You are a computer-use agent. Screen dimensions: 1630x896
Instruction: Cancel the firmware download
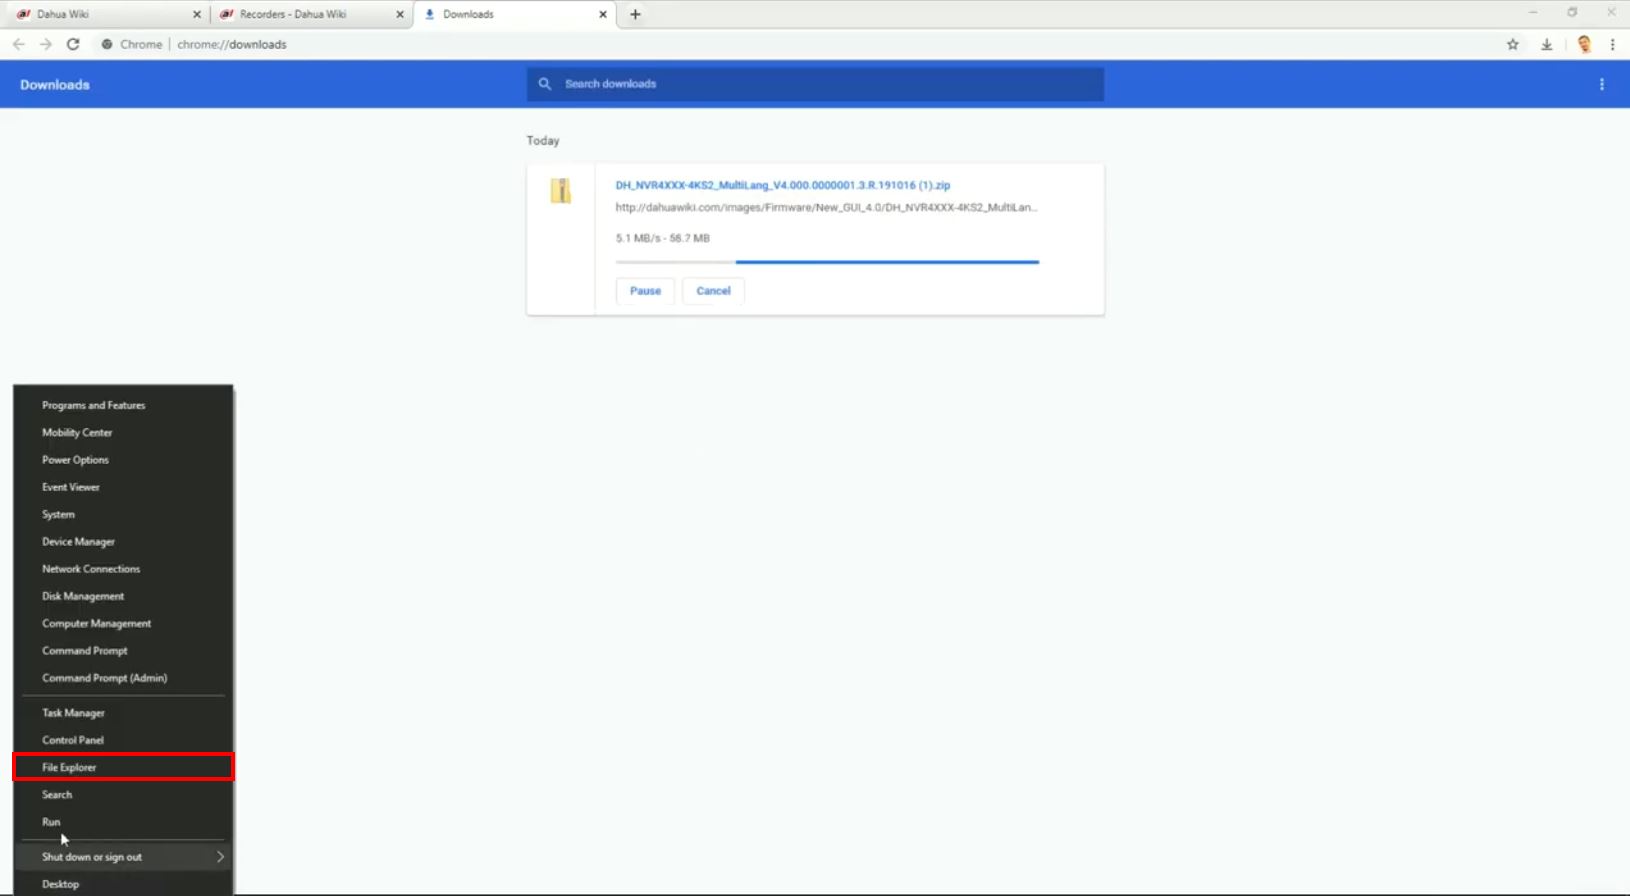713,291
